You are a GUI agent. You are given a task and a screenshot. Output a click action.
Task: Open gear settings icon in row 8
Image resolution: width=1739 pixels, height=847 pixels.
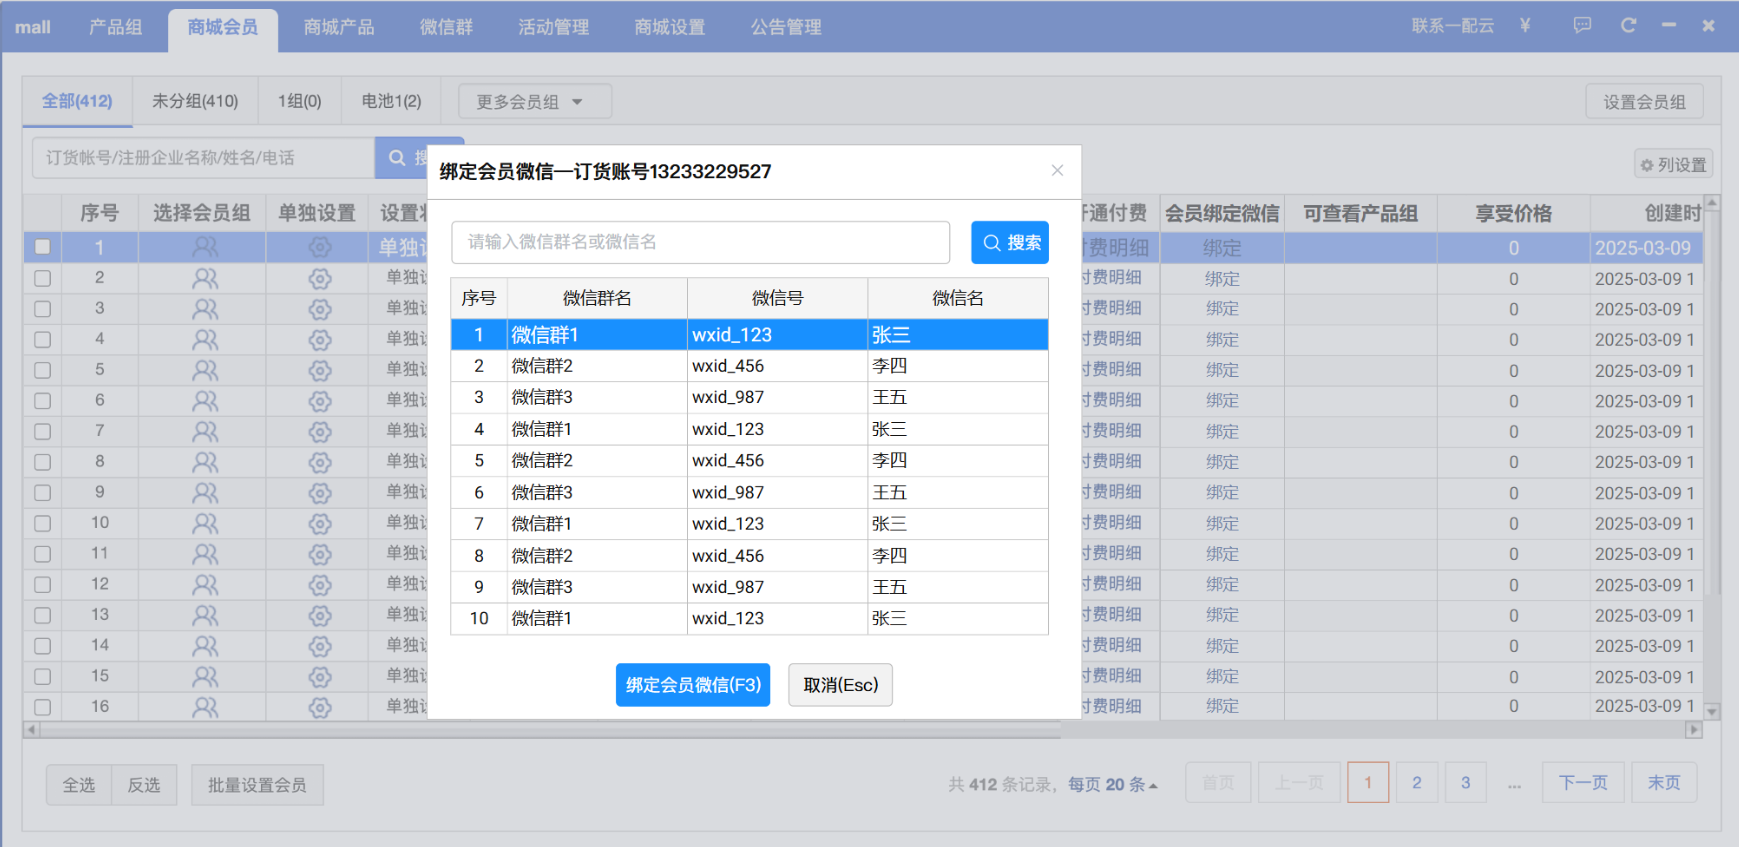tap(320, 462)
